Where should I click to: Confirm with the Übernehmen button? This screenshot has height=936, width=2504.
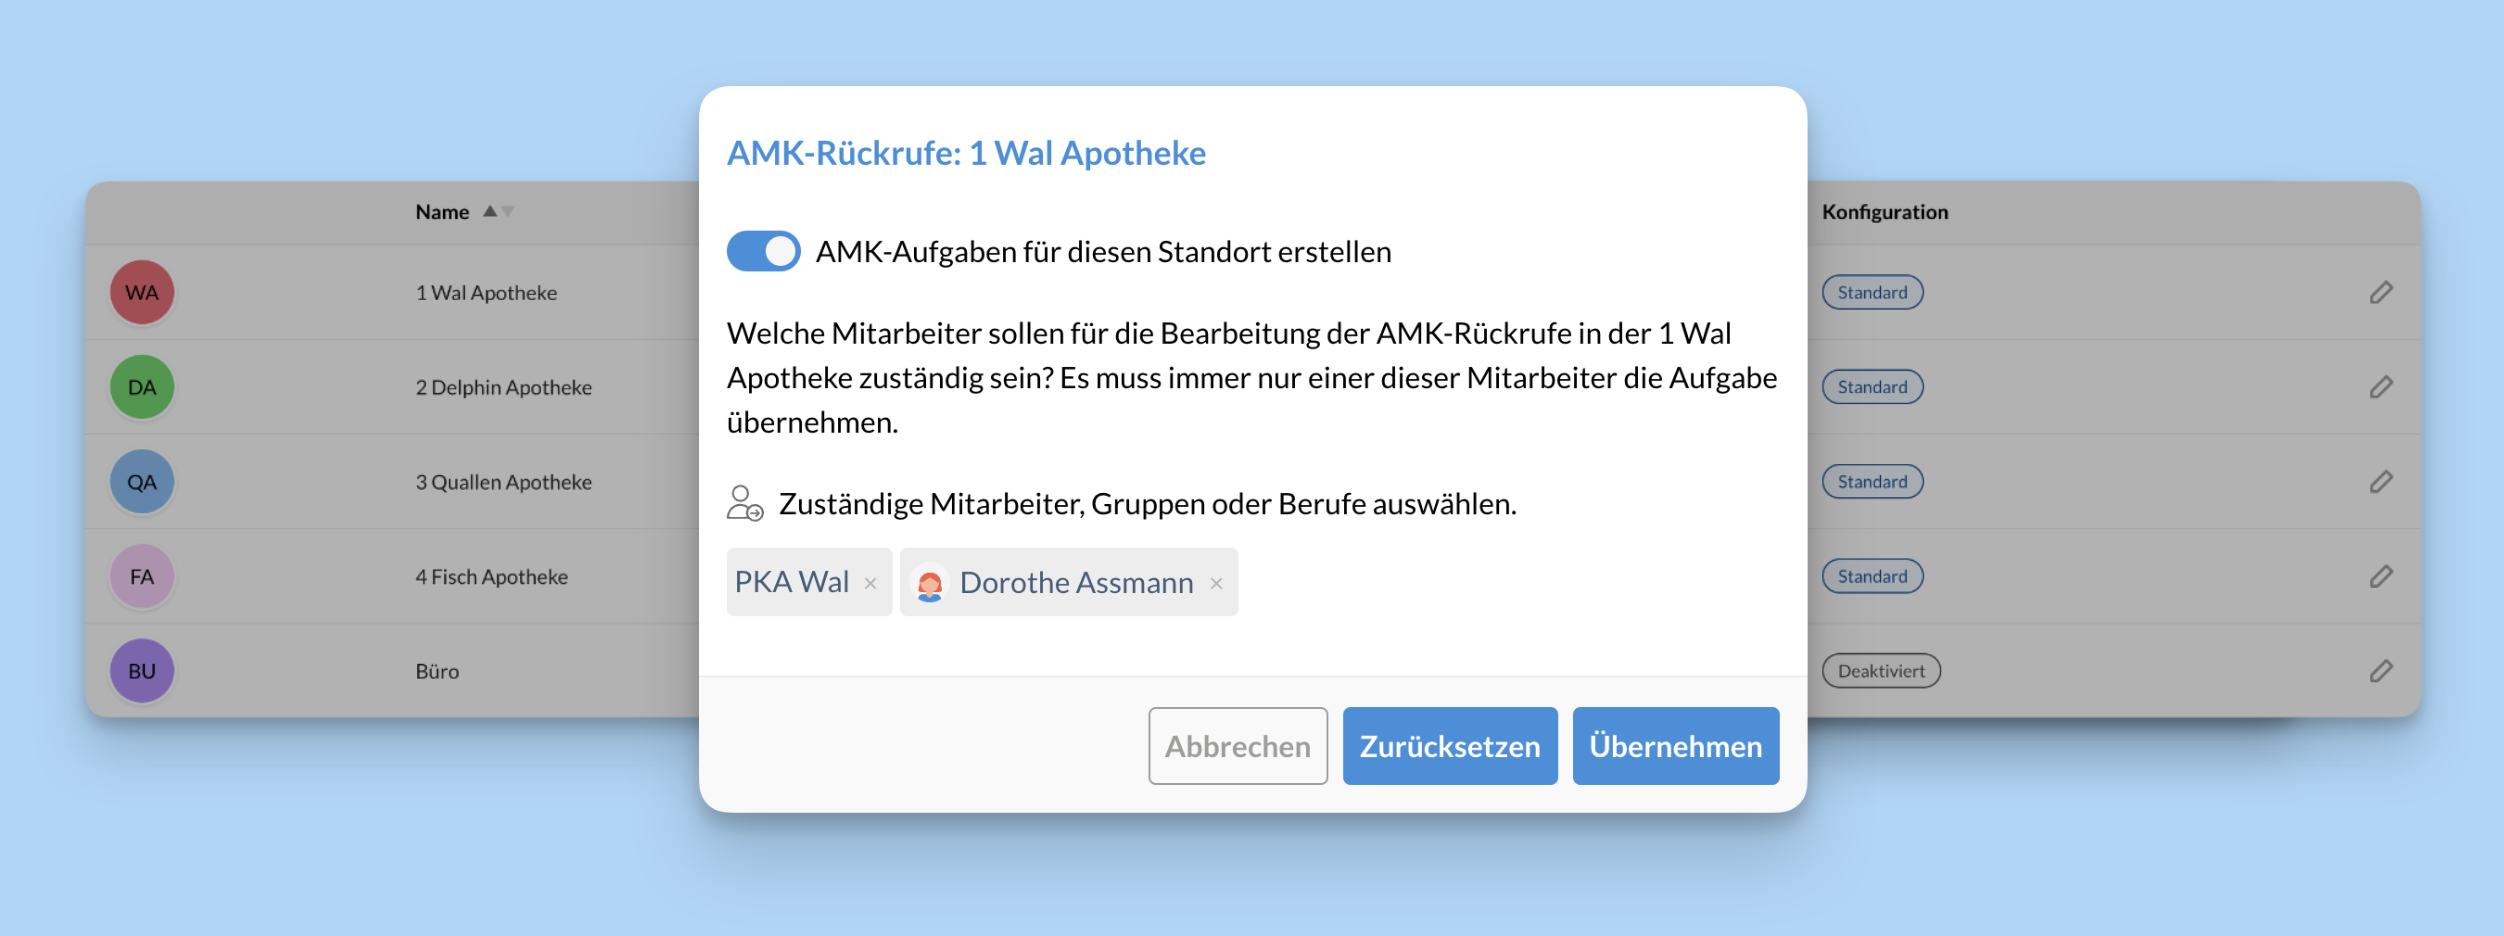[x=1675, y=746]
